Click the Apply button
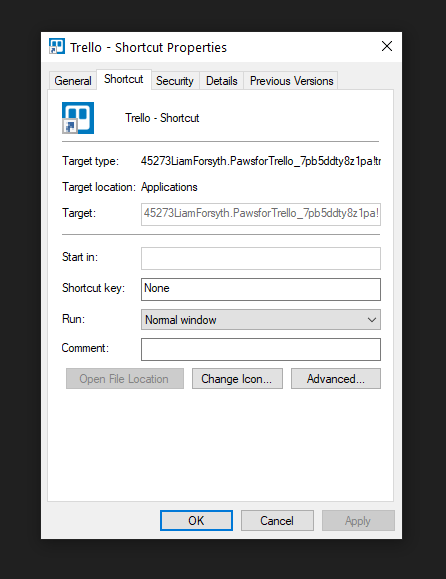 (x=358, y=521)
